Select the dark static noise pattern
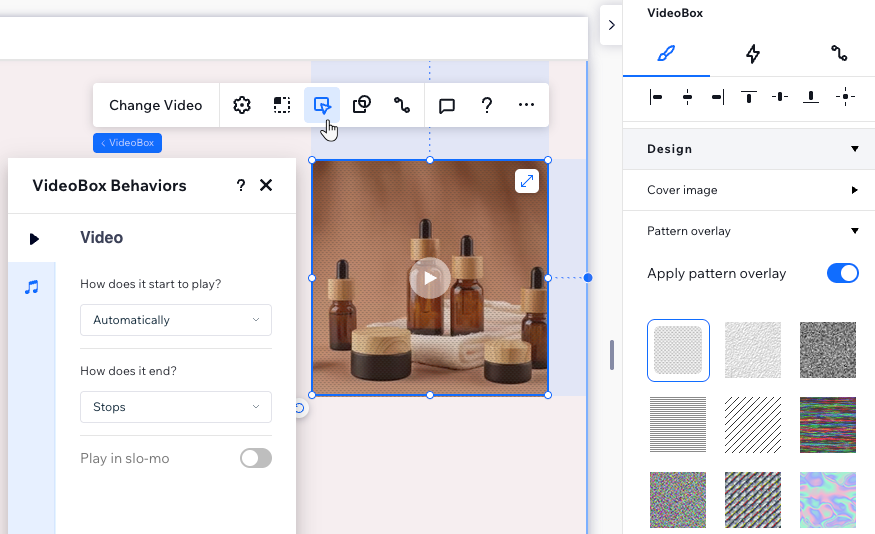Image resolution: width=875 pixels, height=534 pixels. (x=828, y=350)
